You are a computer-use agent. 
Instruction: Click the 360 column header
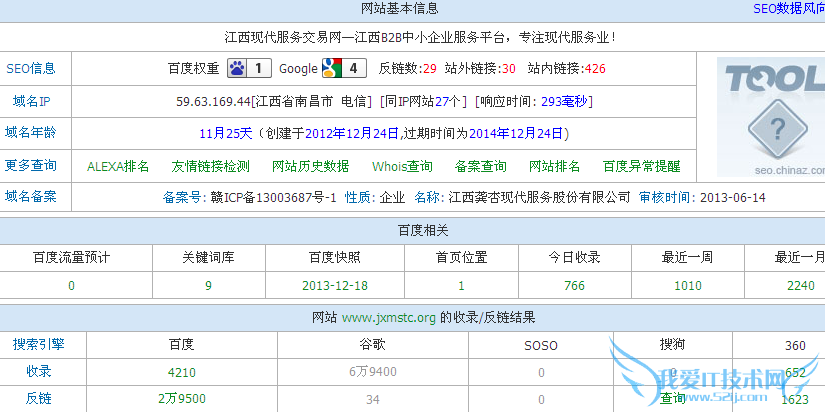[x=796, y=346]
